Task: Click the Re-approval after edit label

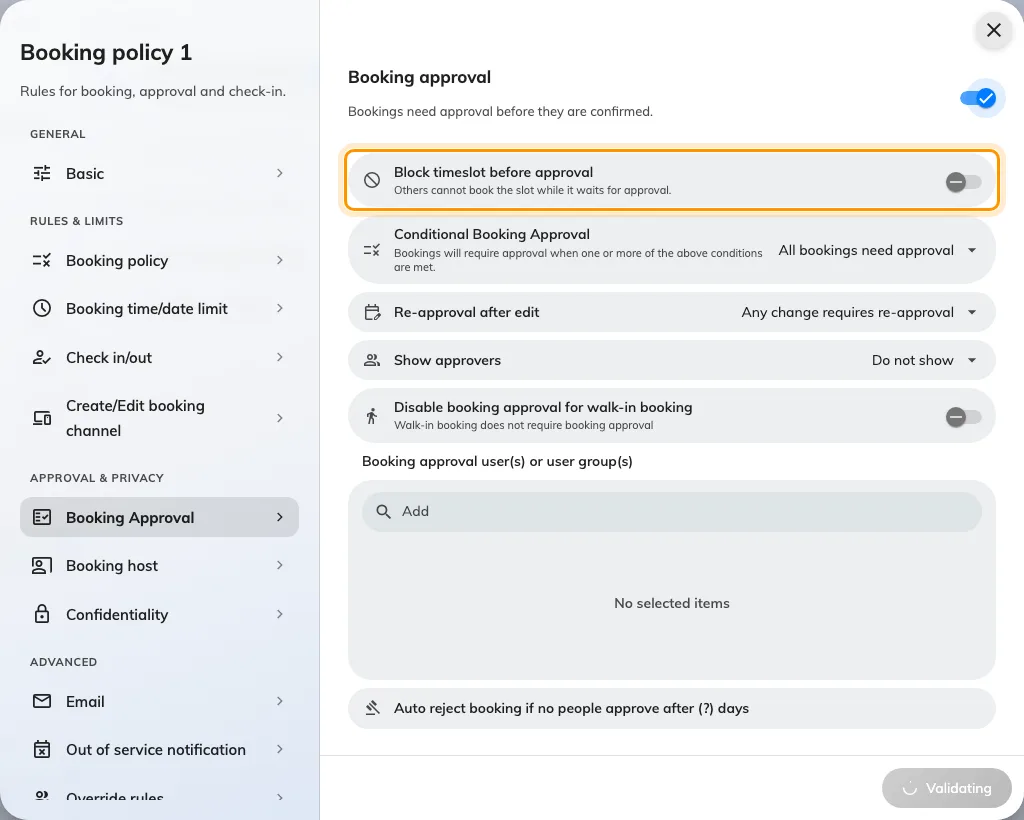Action: click(466, 312)
